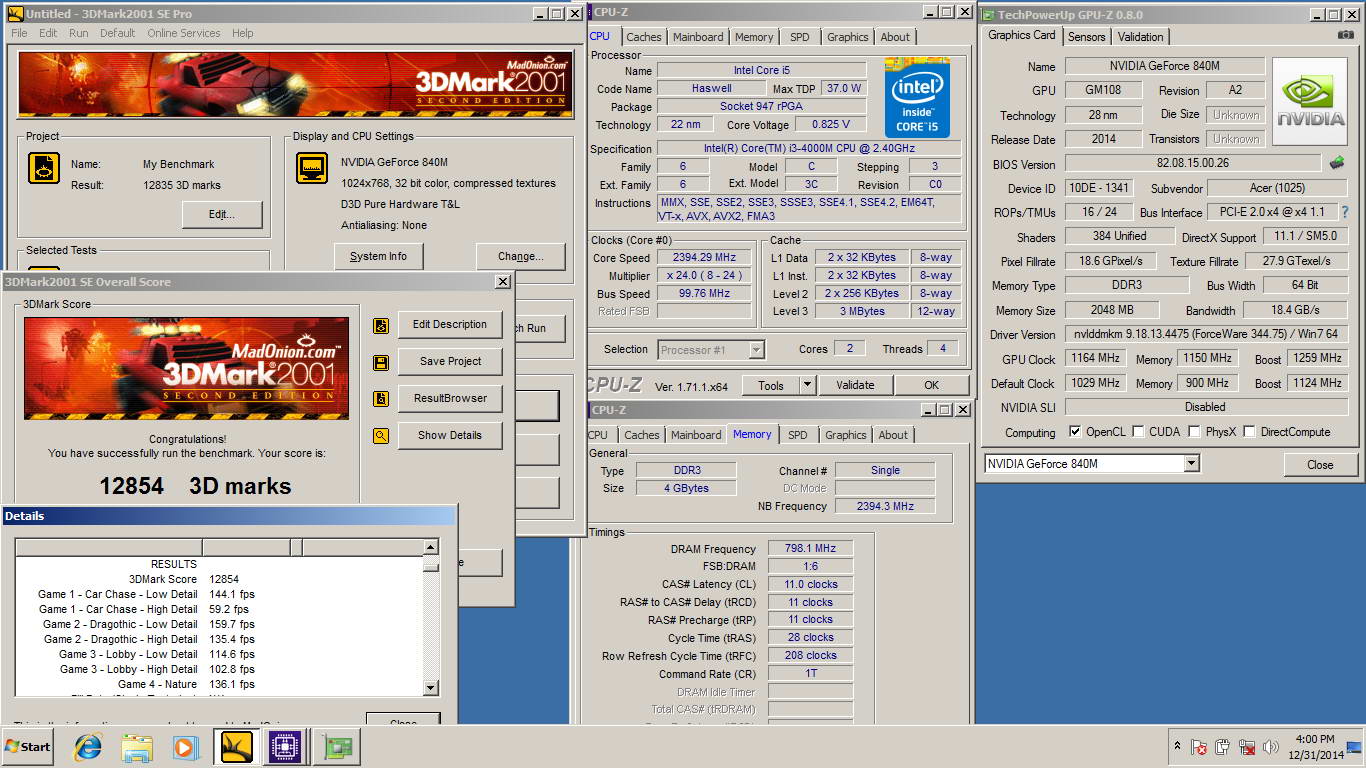
Task: Switch to Caches tab in top CPU-Z window
Action: pyautogui.click(x=644, y=37)
